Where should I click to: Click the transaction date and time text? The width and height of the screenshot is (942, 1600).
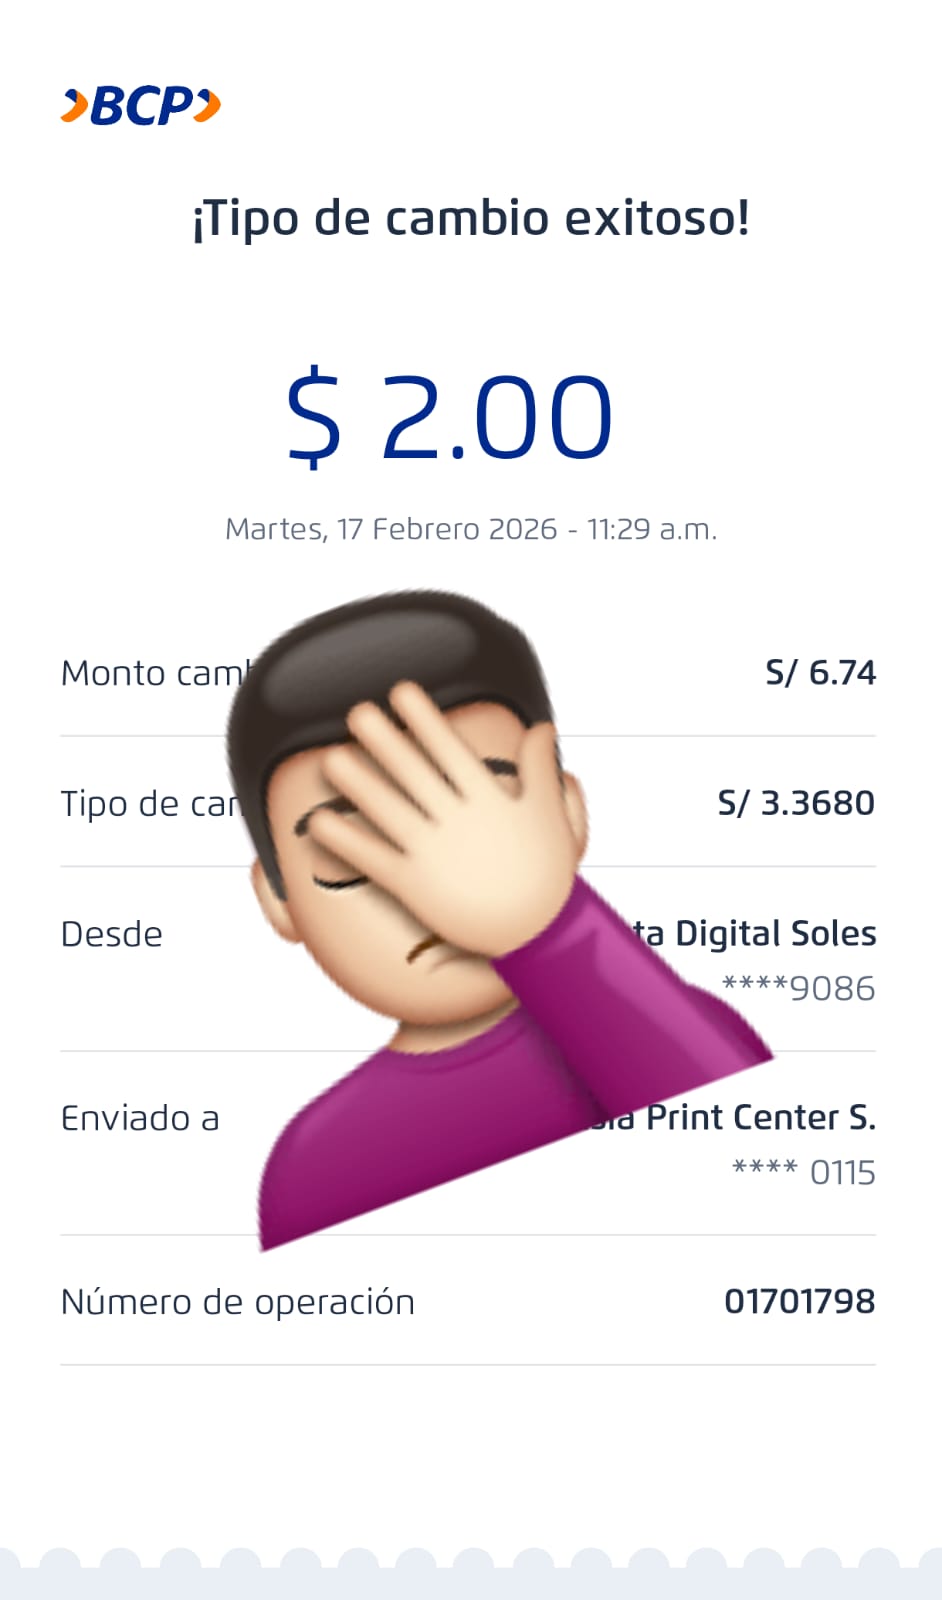click(x=471, y=529)
